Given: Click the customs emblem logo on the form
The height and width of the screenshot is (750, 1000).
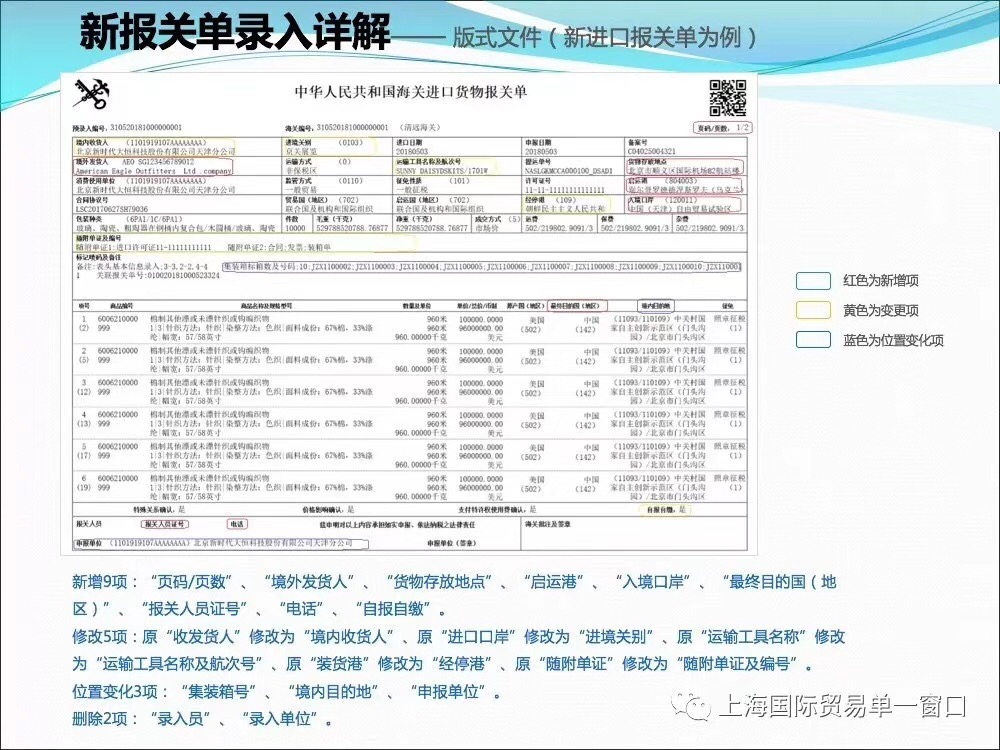Looking at the screenshot, I should [97, 97].
